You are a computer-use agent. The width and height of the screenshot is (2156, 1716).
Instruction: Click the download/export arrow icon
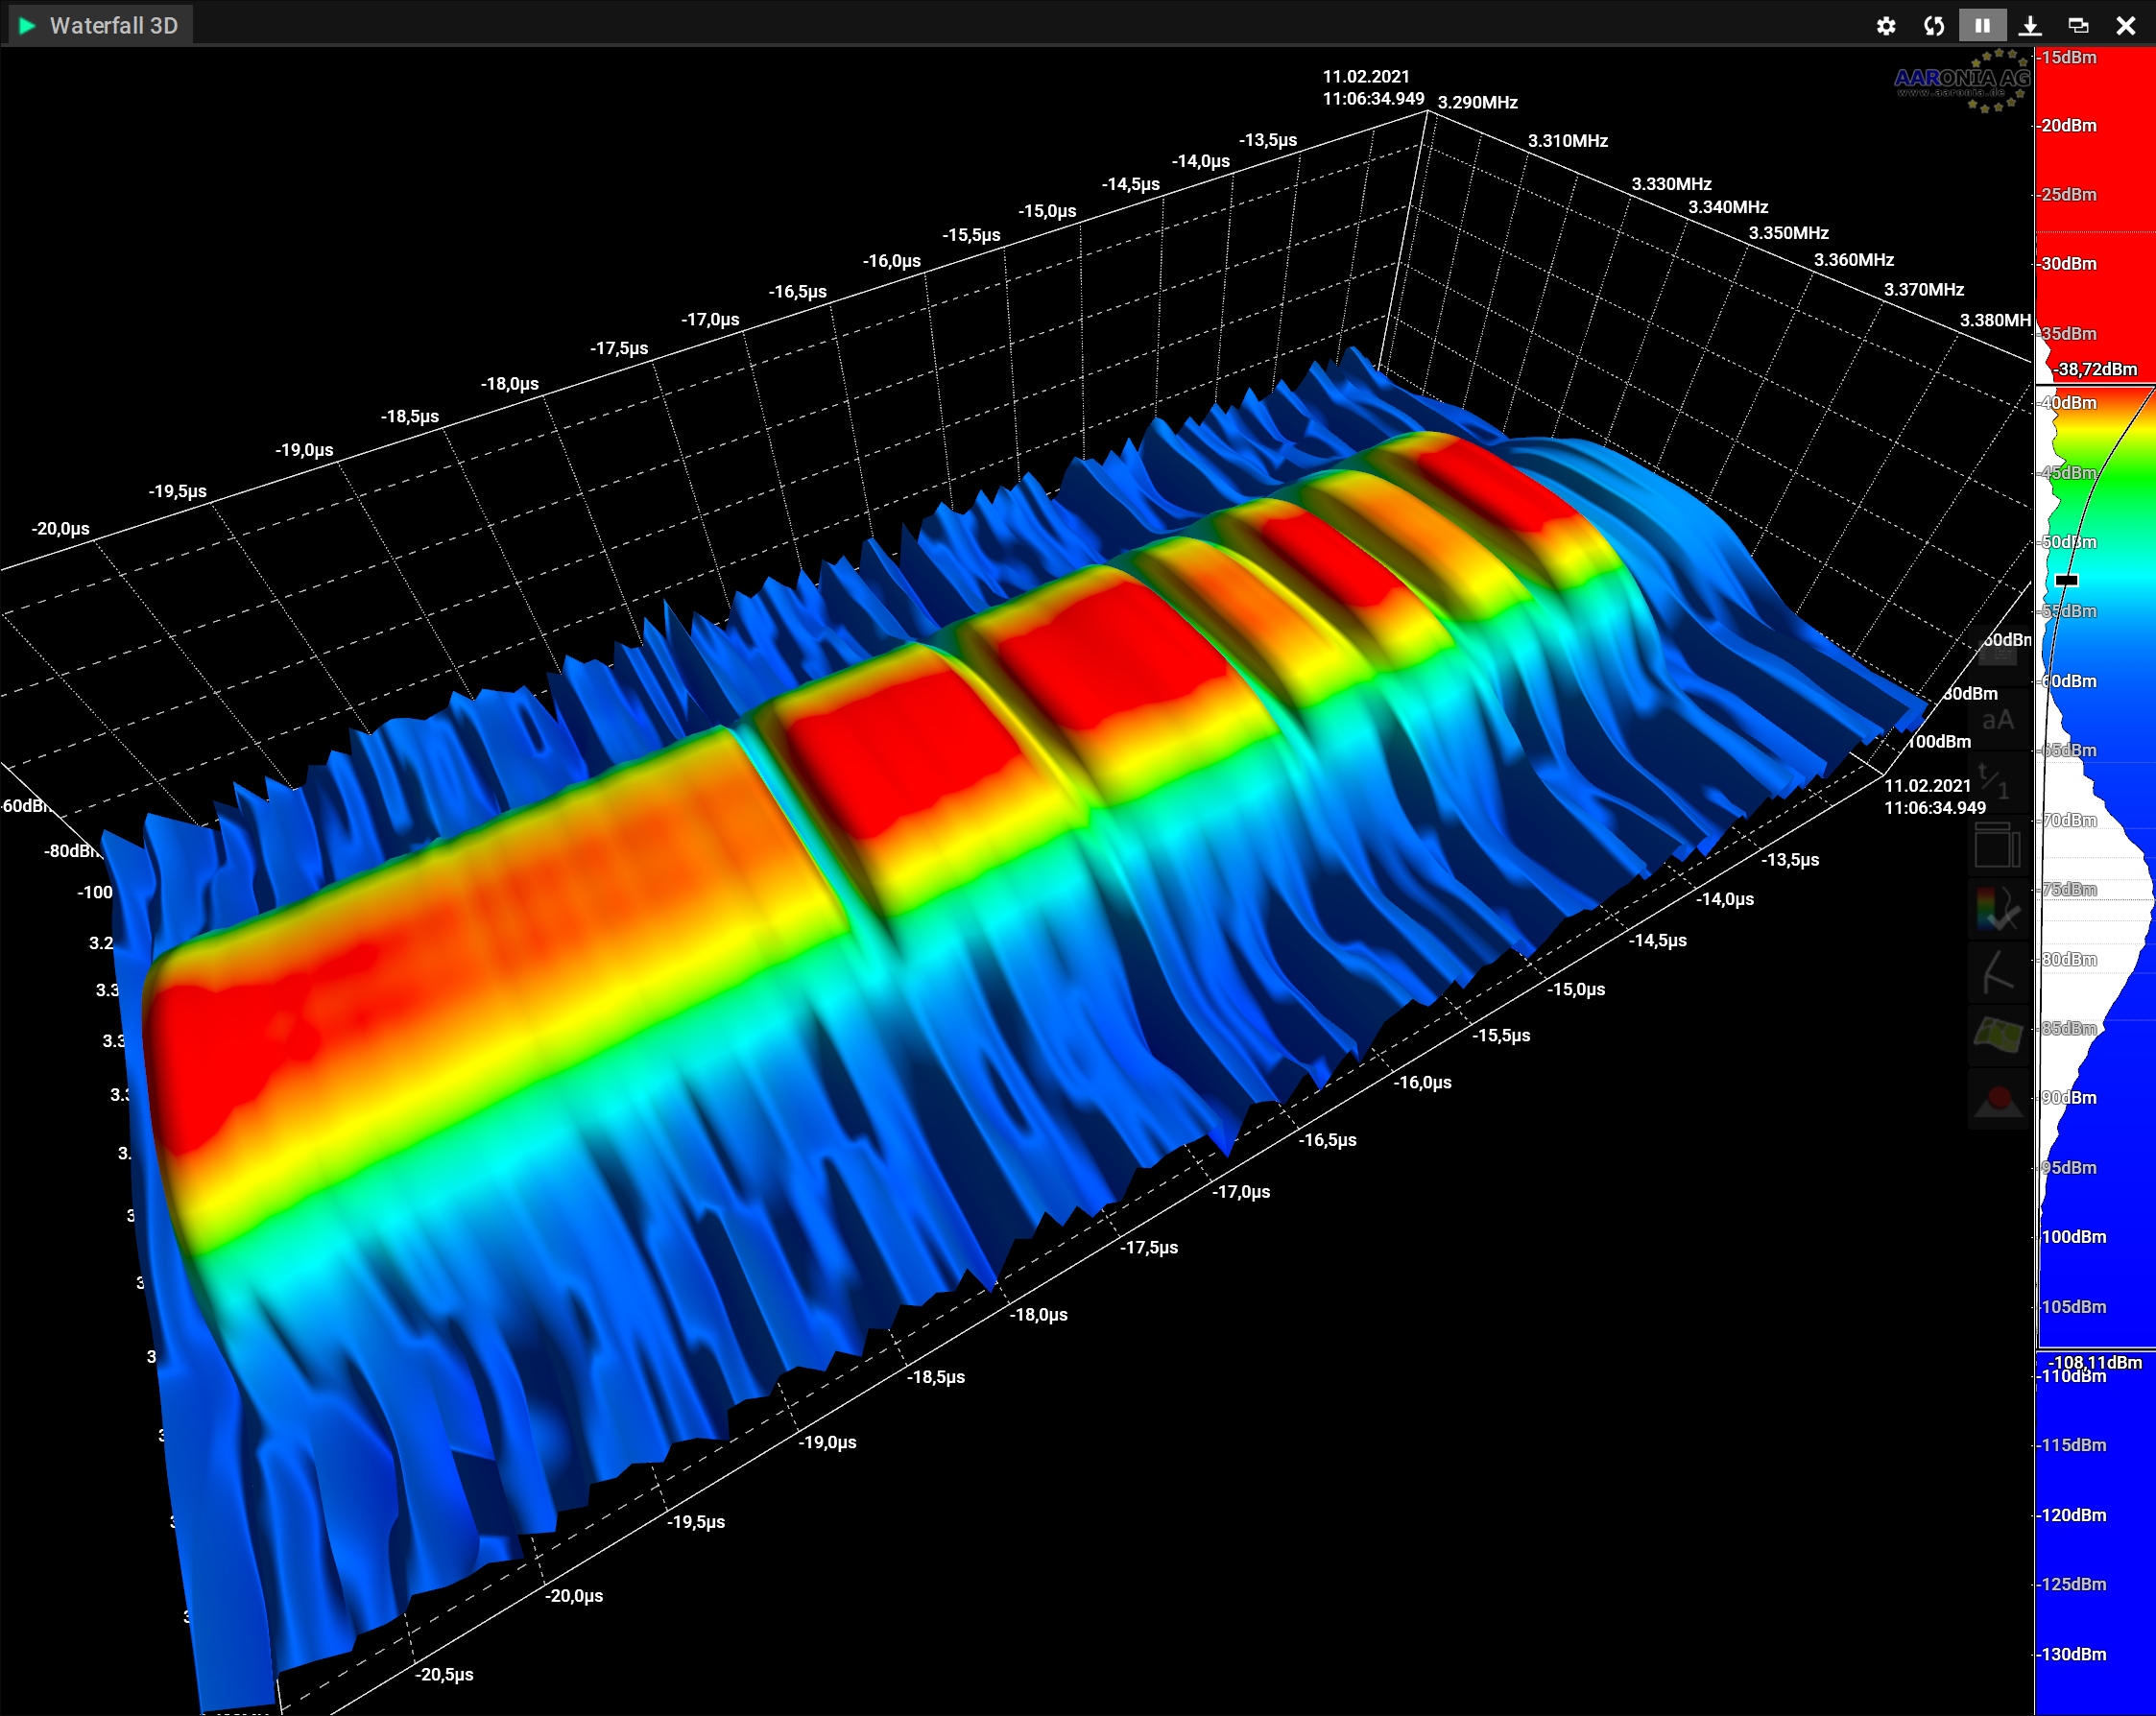click(2030, 26)
